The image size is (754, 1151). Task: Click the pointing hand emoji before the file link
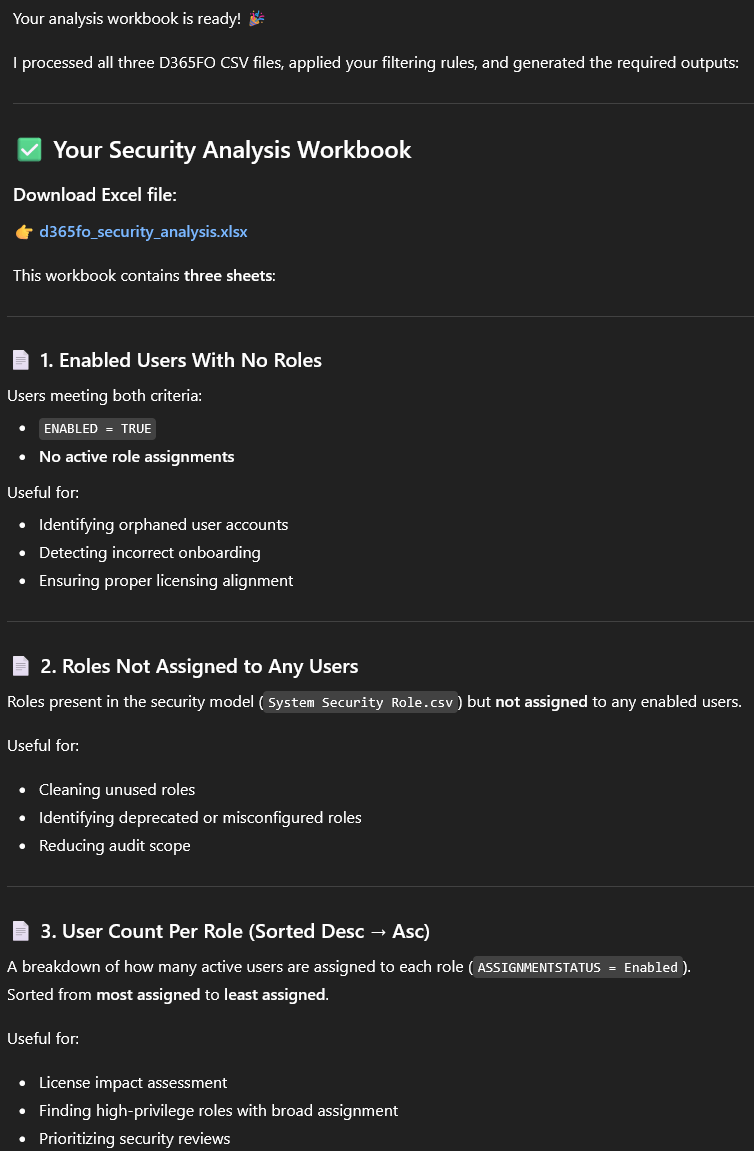[x=24, y=232]
